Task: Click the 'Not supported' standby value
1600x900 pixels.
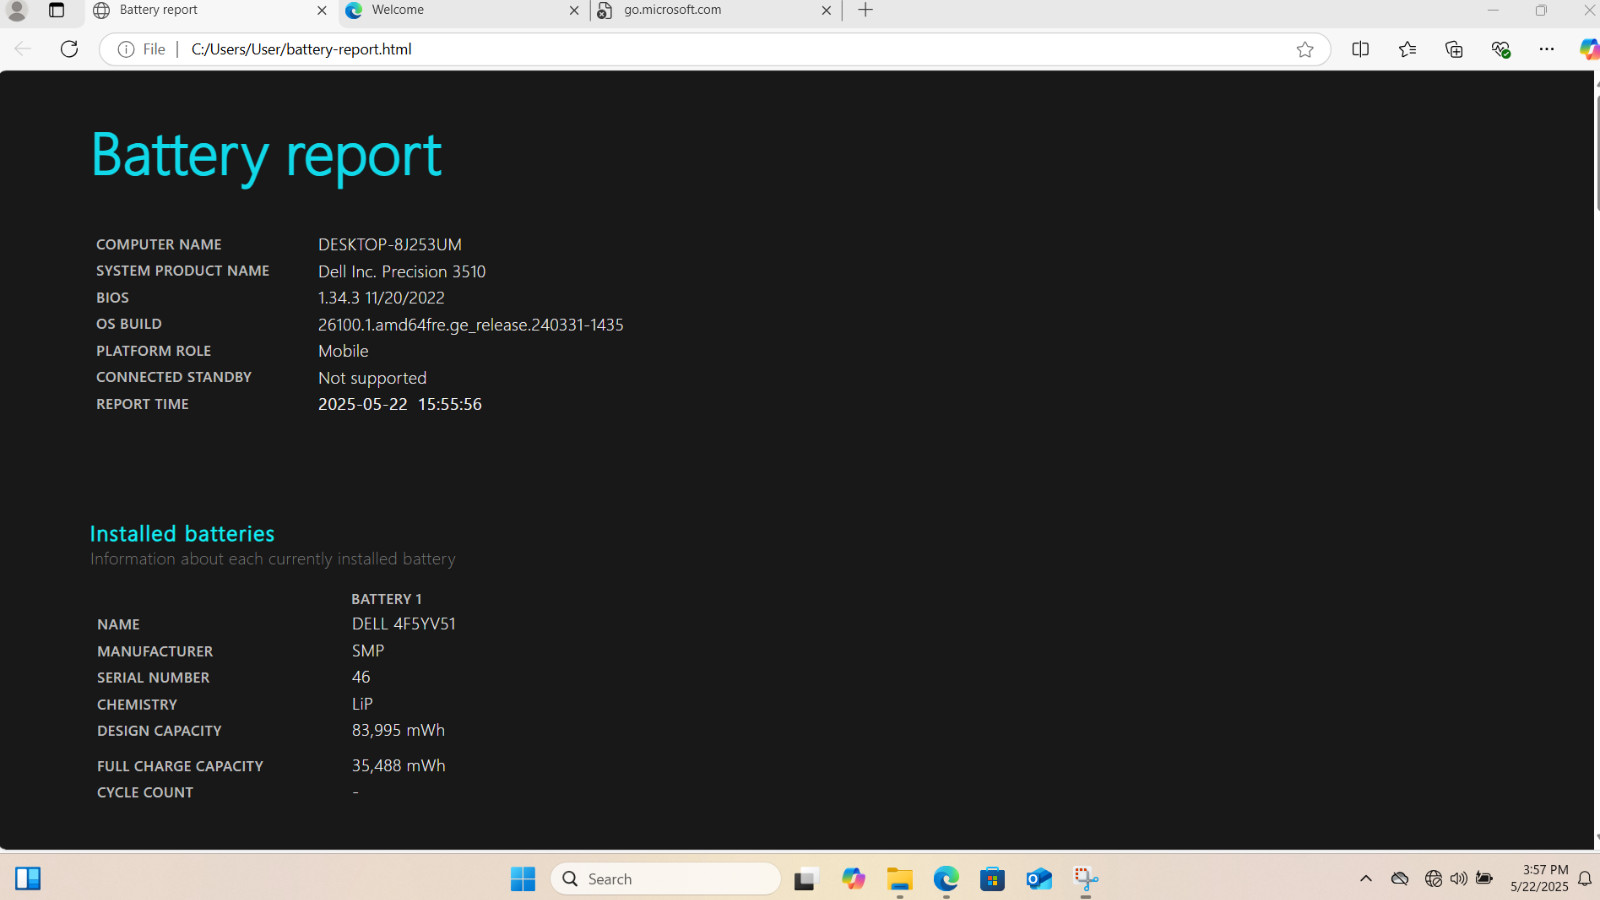Action: click(372, 378)
